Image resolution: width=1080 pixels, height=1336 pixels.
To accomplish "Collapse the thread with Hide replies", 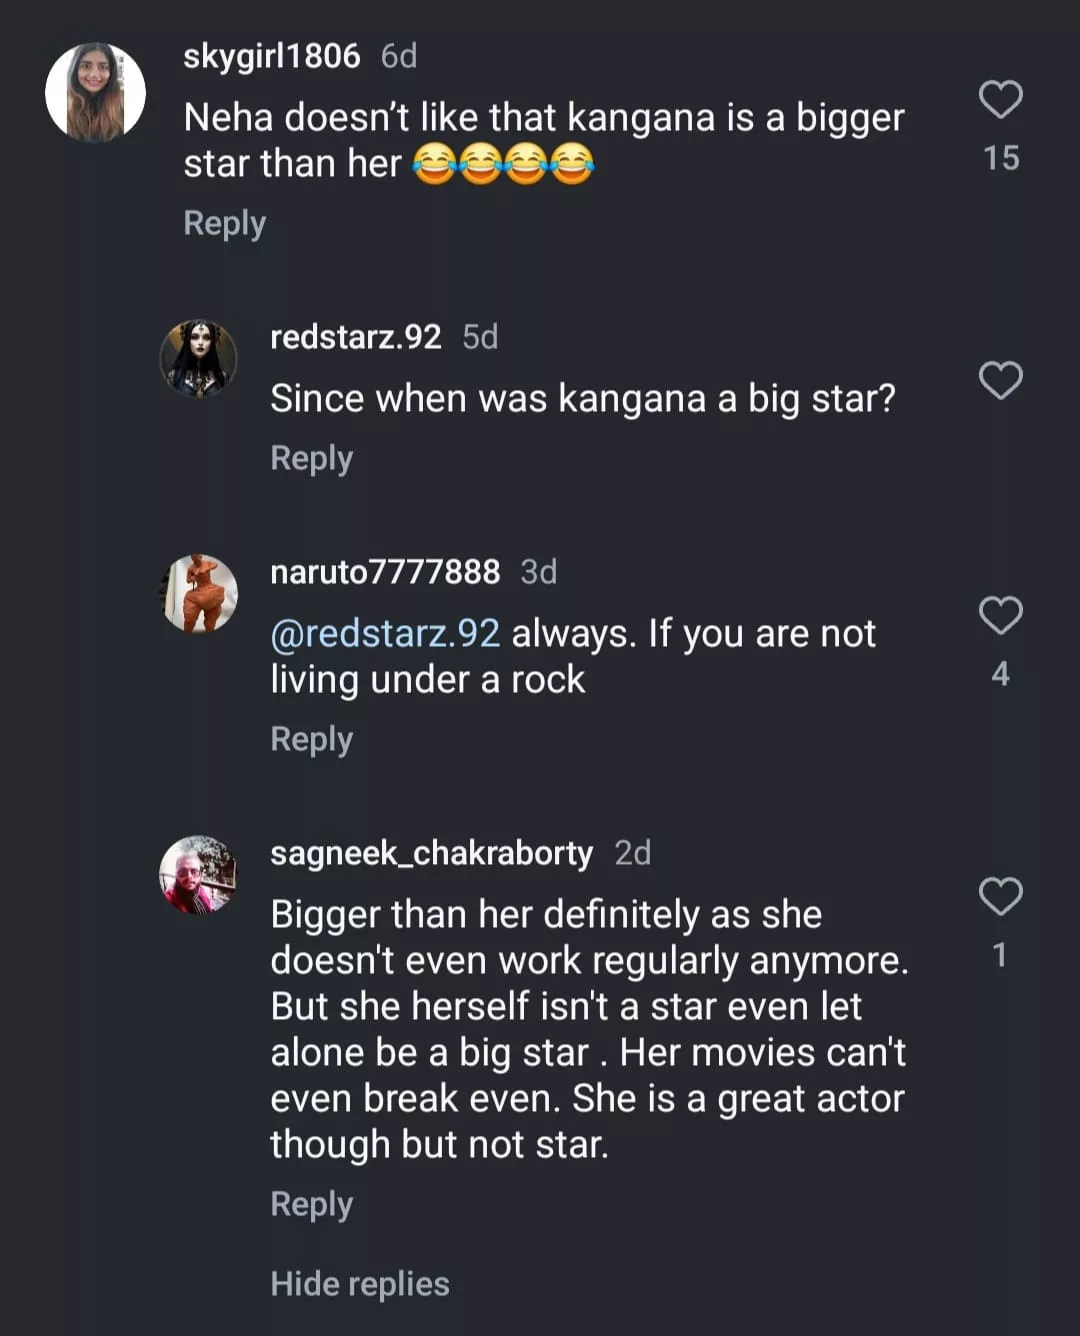I will 360,1284.
